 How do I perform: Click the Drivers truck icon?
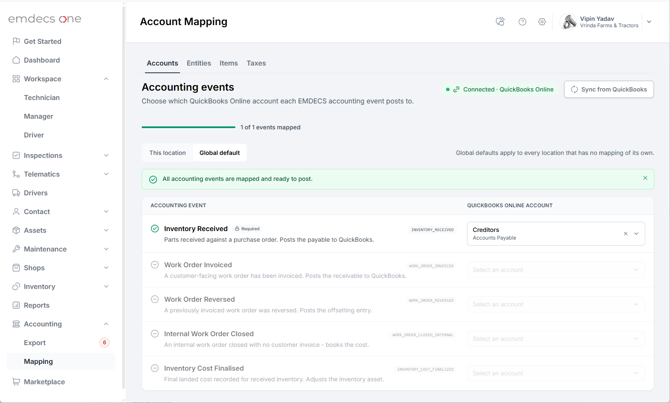(x=16, y=193)
